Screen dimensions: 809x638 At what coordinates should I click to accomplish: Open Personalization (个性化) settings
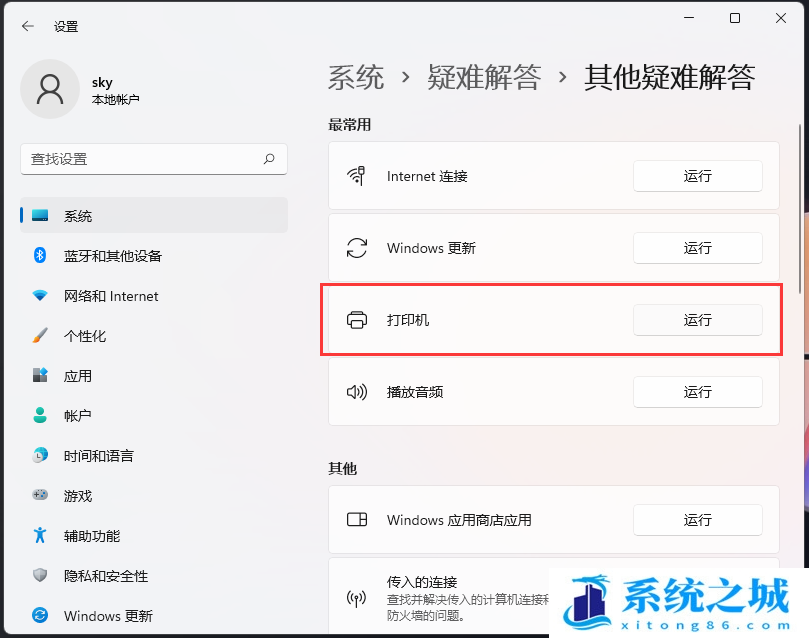pos(84,336)
